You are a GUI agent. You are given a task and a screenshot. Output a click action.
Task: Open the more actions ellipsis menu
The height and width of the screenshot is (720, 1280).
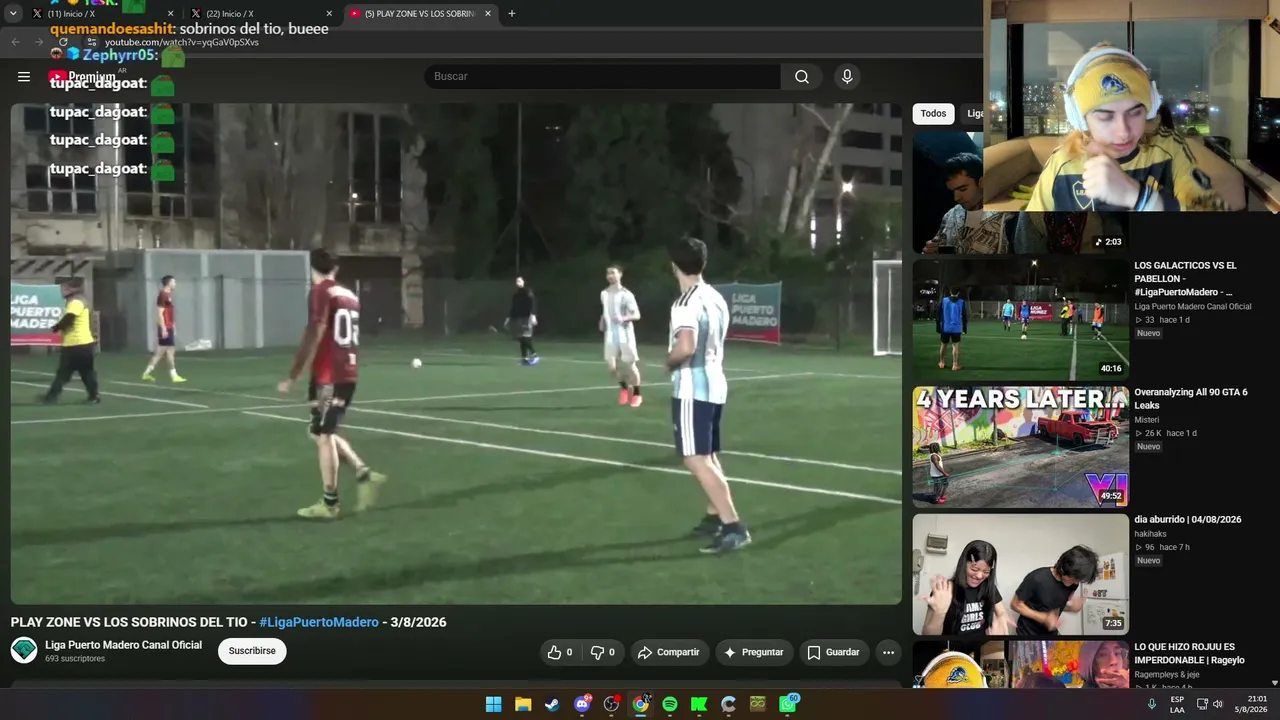pyautogui.click(x=888, y=652)
